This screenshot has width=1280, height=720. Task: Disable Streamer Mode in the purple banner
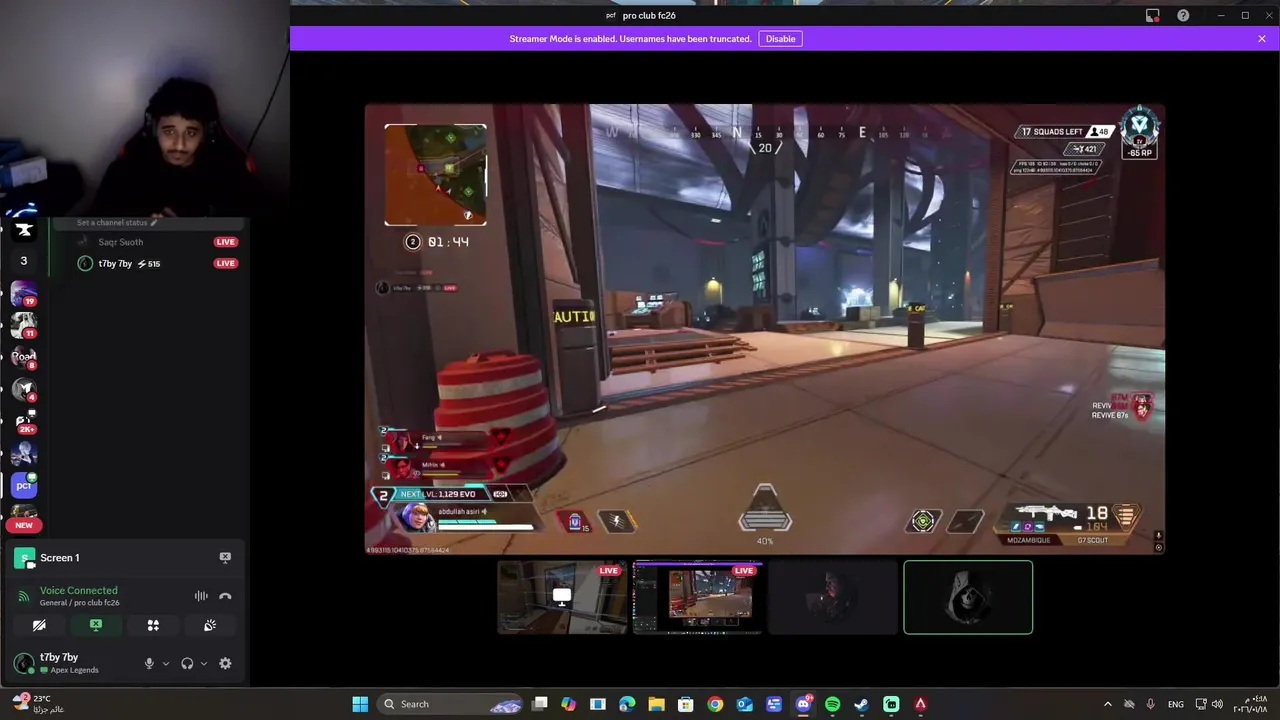(780, 39)
